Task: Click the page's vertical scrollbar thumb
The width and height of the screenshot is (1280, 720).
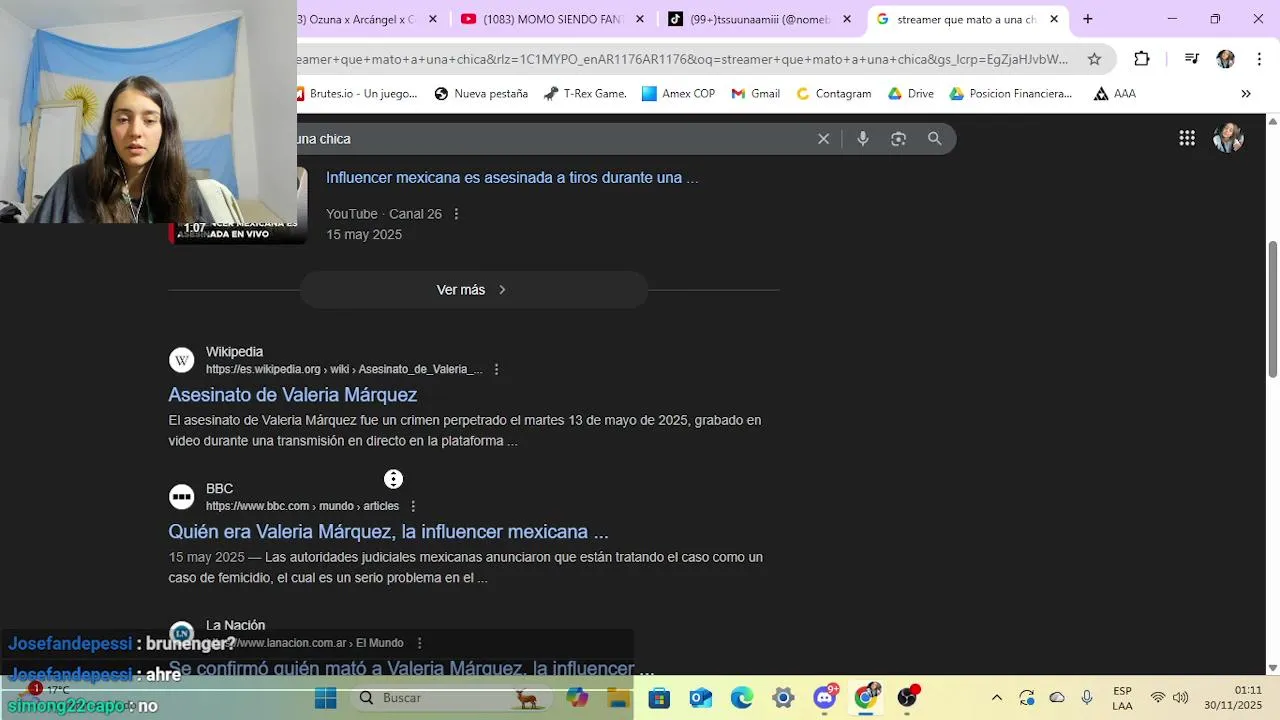Action: tap(1272, 309)
